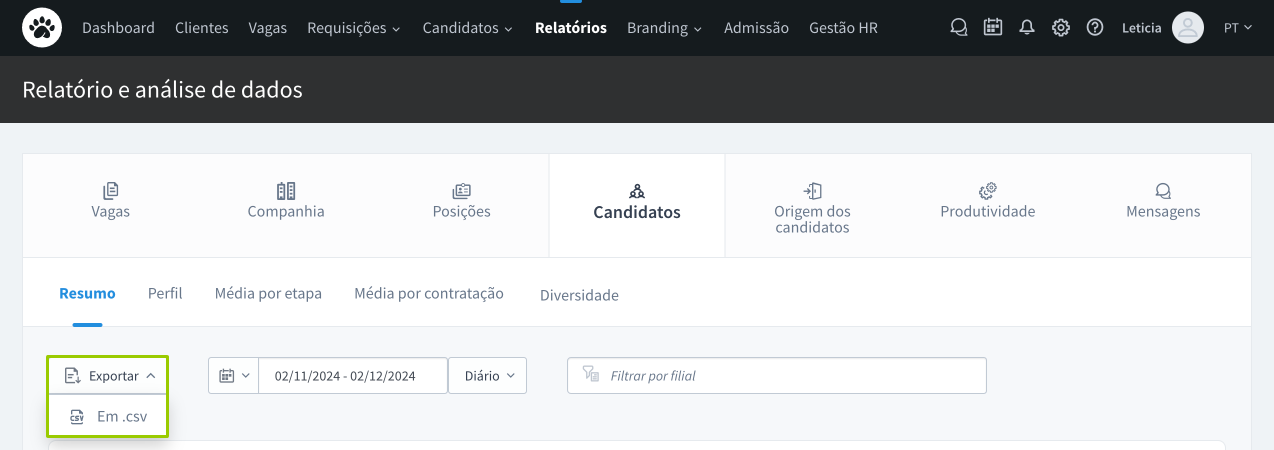Open the Origem dos candidatos report
The image size is (1274, 450).
pyautogui.click(x=812, y=208)
